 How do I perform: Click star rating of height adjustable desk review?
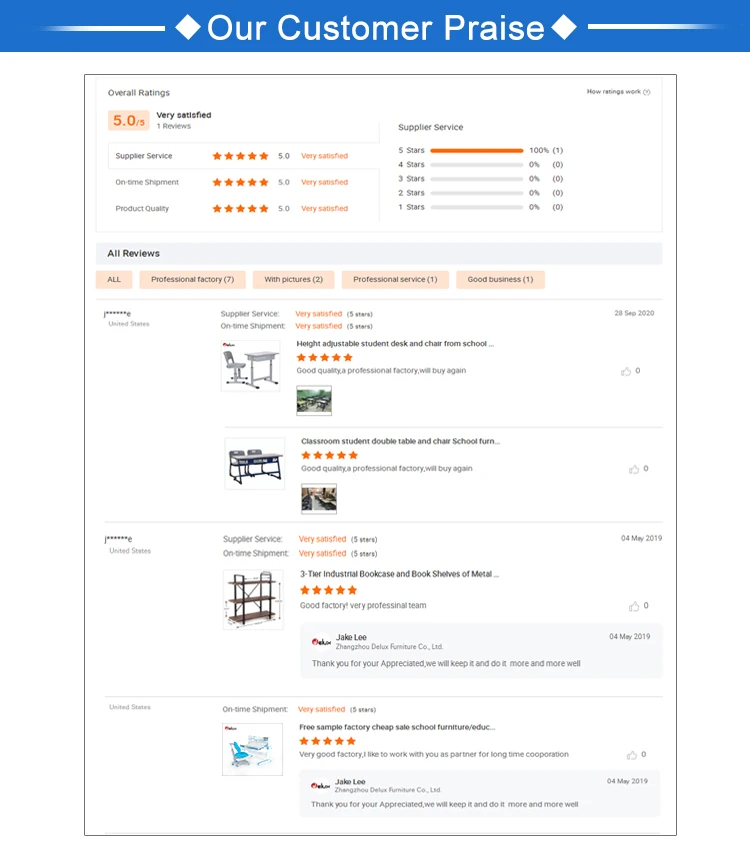click(x=325, y=358)
